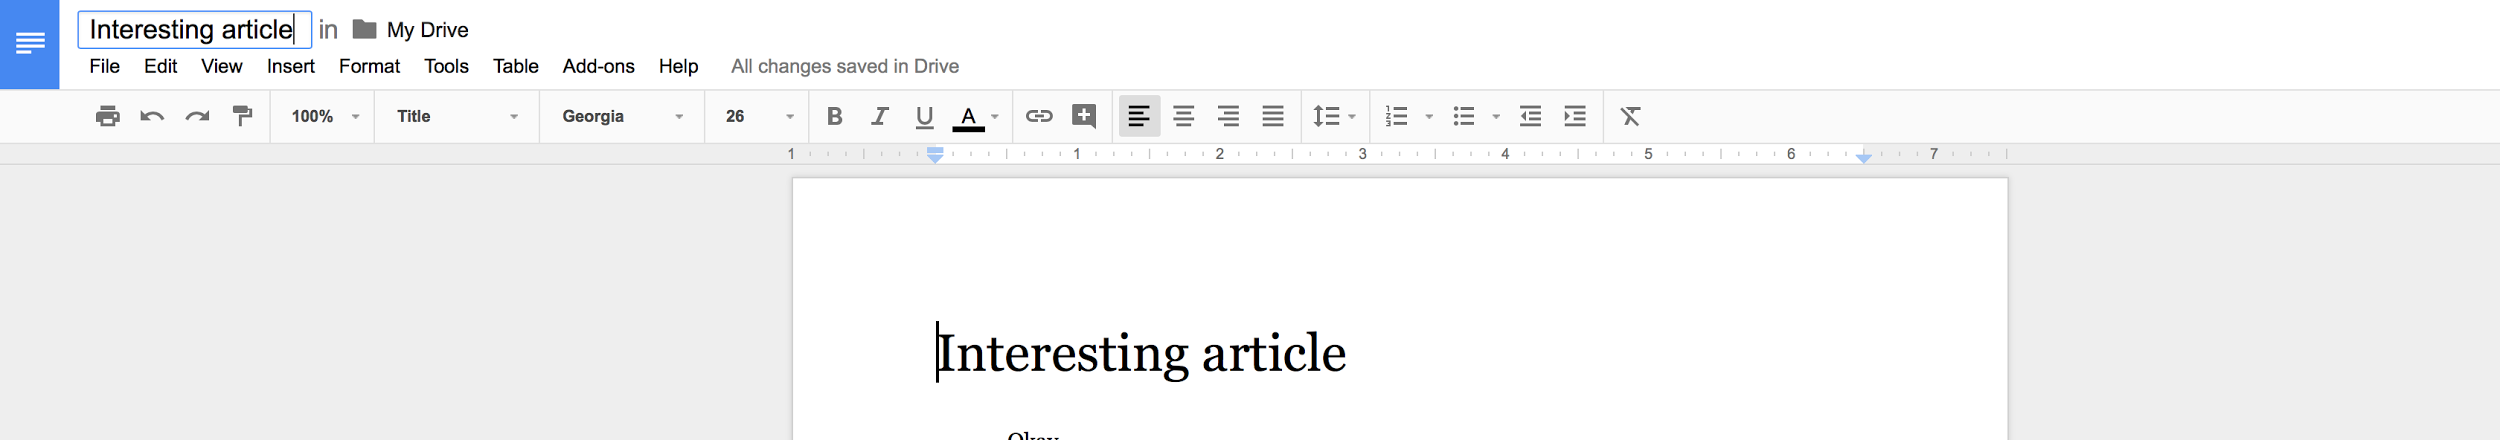Open the Table menu
Viewport: 2500px width, 440px height.
[515, 66]
